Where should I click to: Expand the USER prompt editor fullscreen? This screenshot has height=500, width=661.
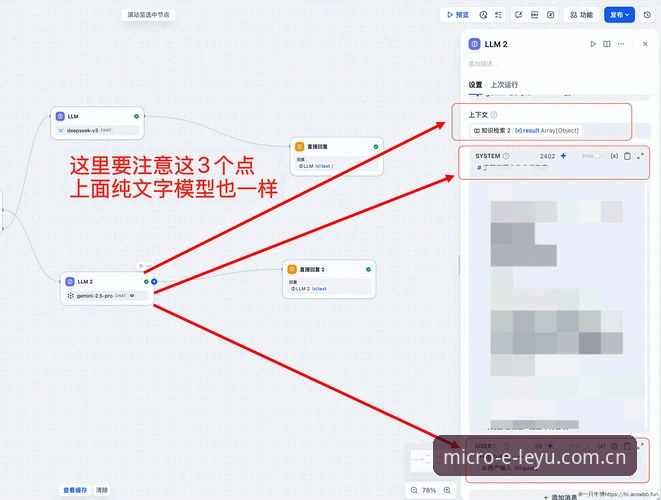[640, 446]
